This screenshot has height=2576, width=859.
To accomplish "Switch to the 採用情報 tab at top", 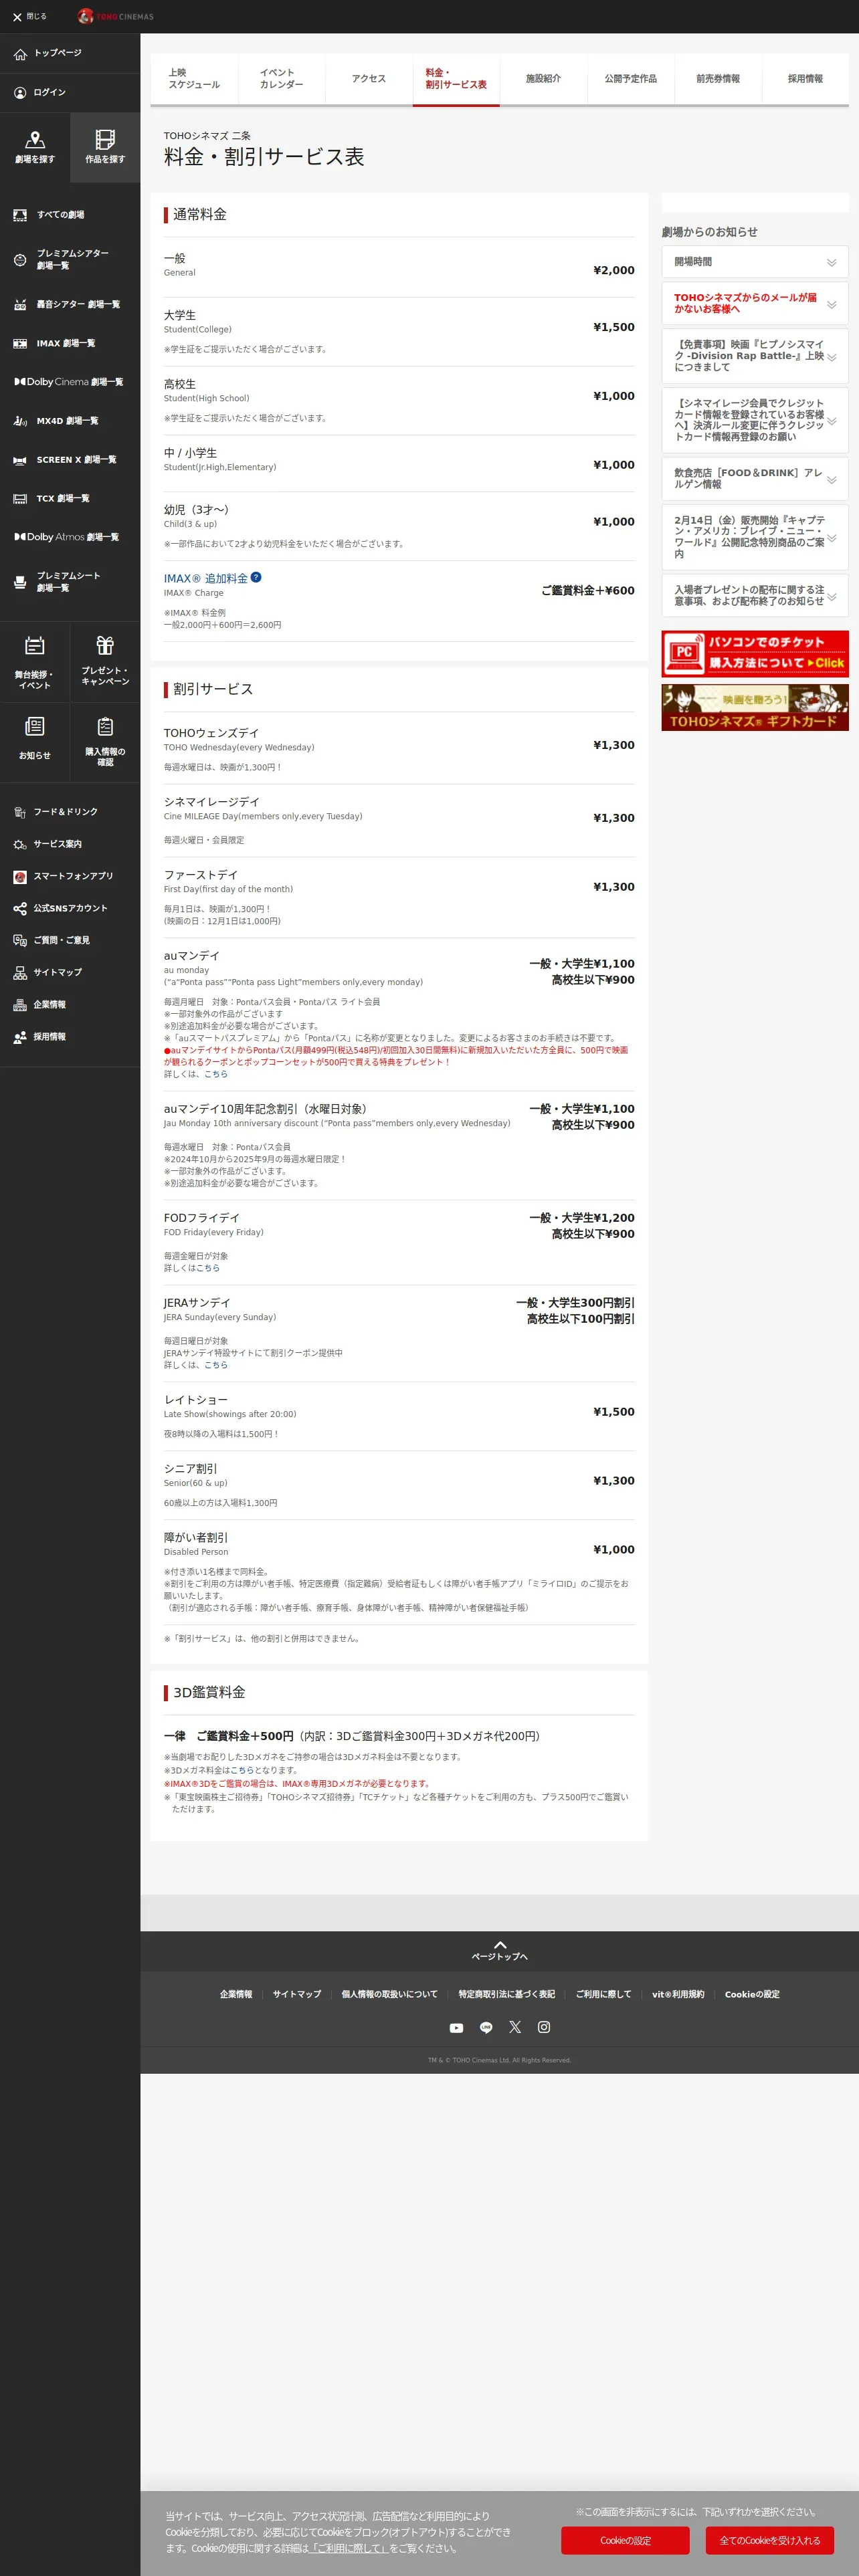I will pyautogui.click(x=805, y=79).
